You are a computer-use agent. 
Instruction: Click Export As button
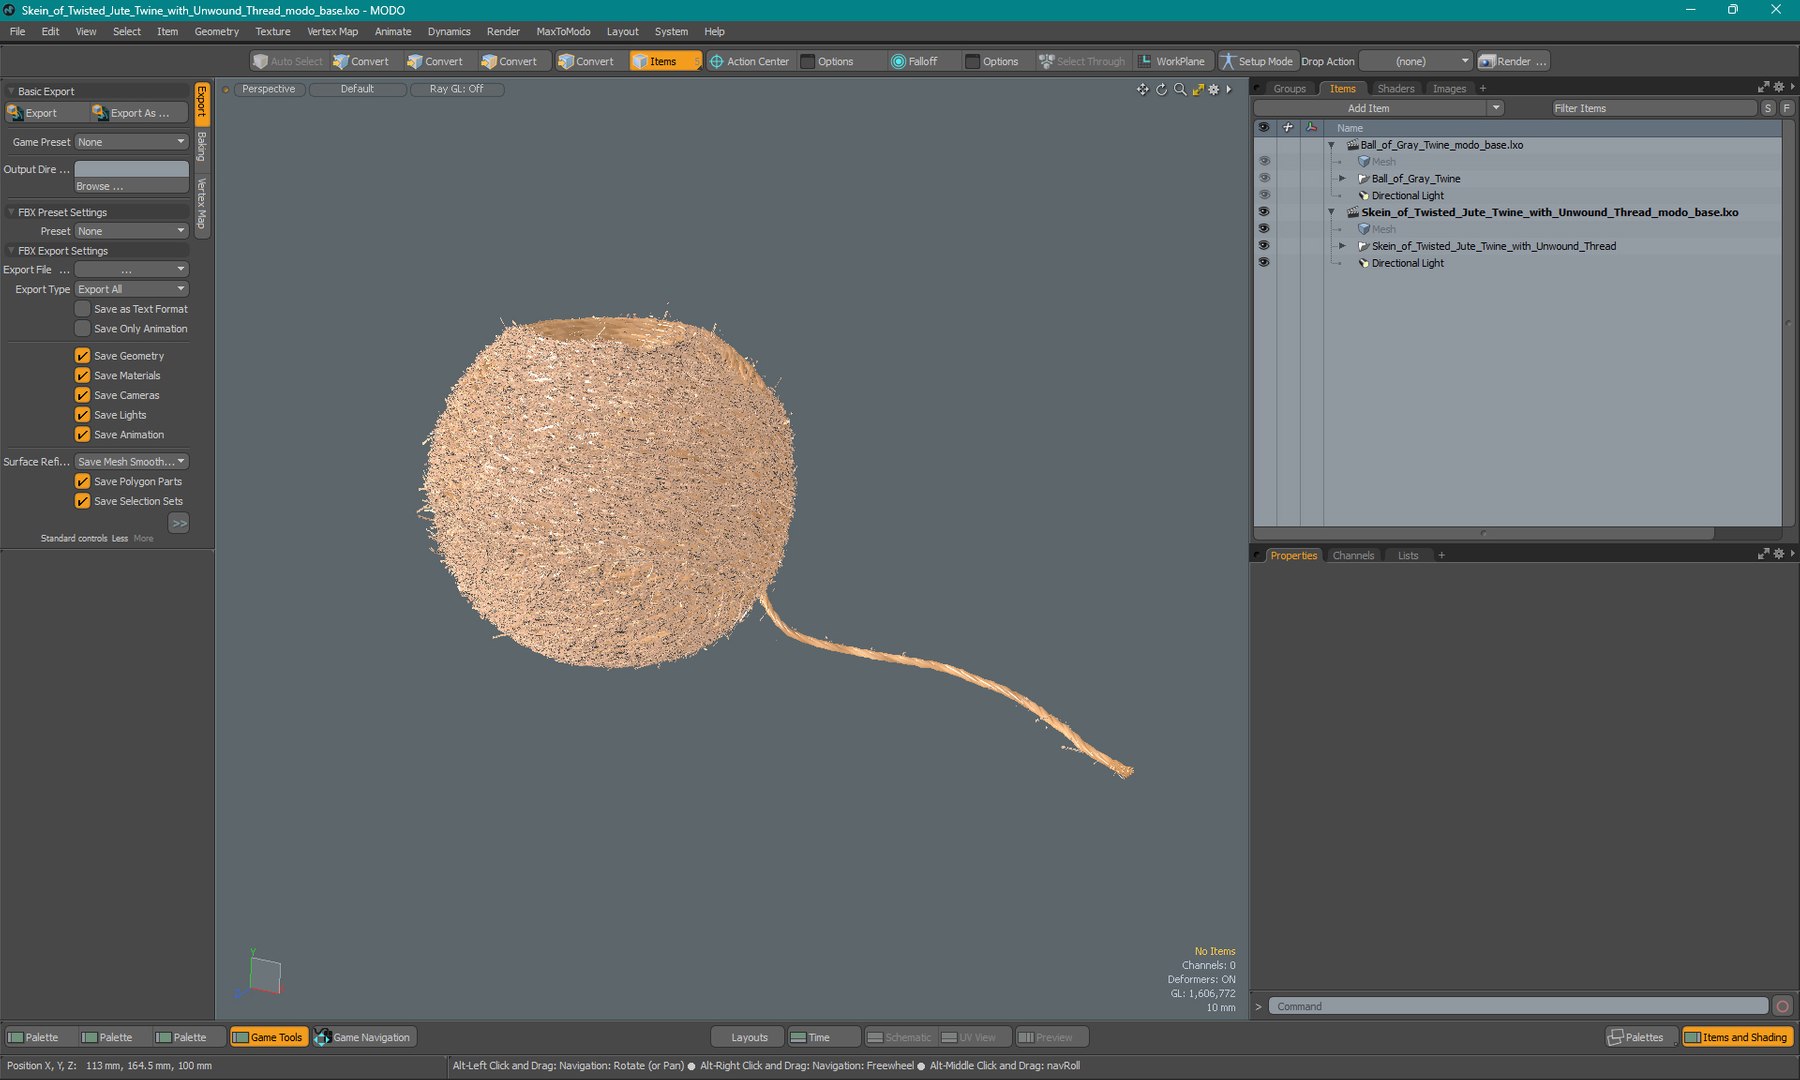pyautogui.click(x=138, y=113)
